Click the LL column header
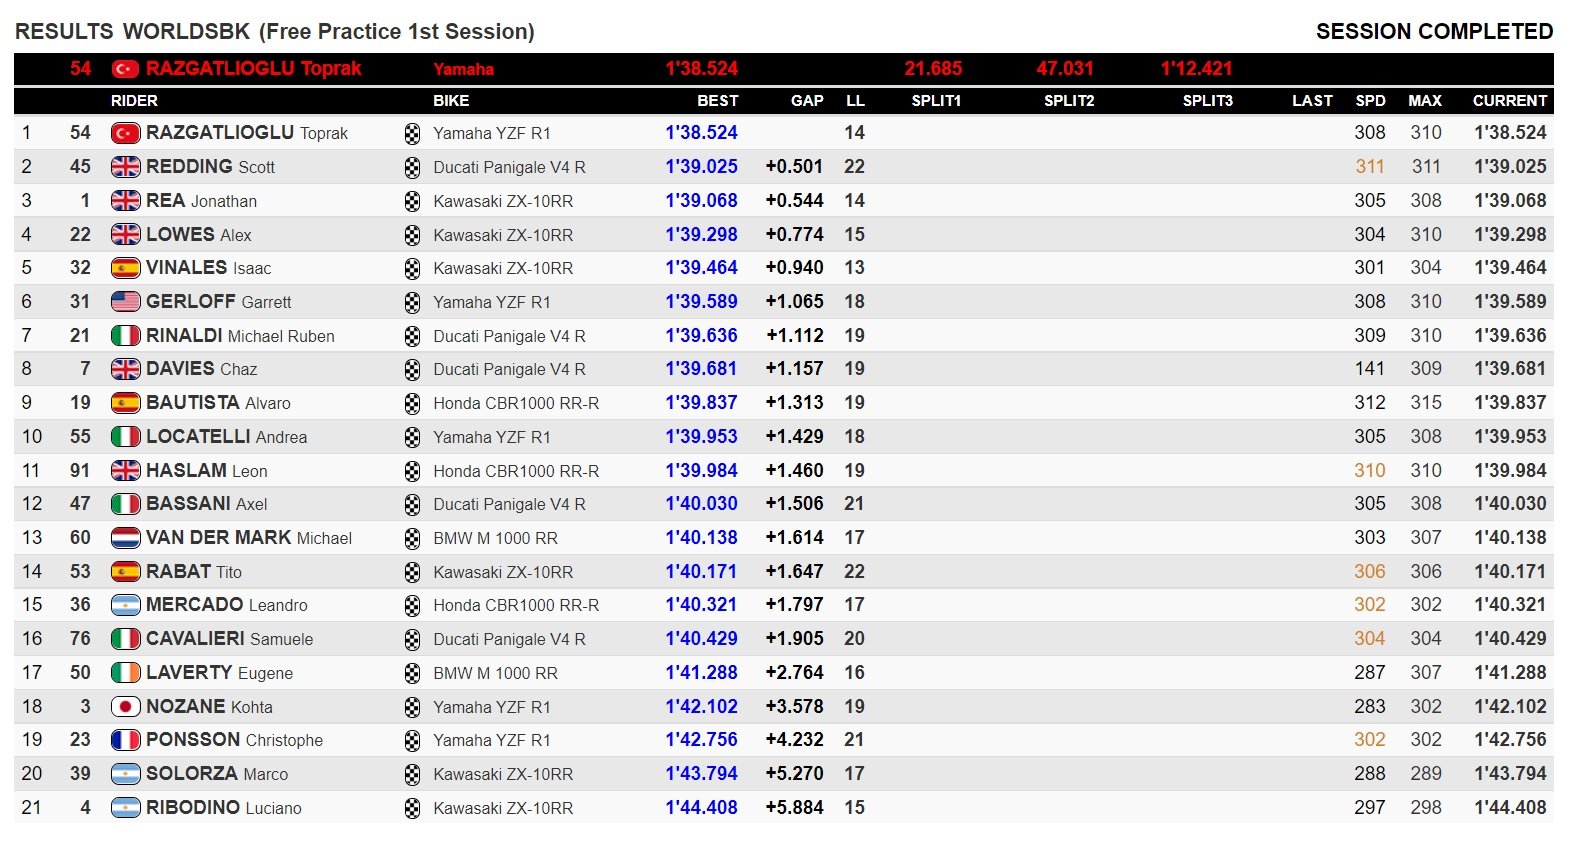 pos(855,101)
